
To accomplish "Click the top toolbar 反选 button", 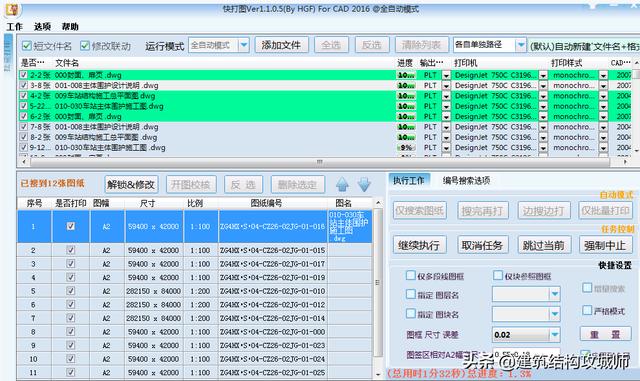I will (371, 45).
